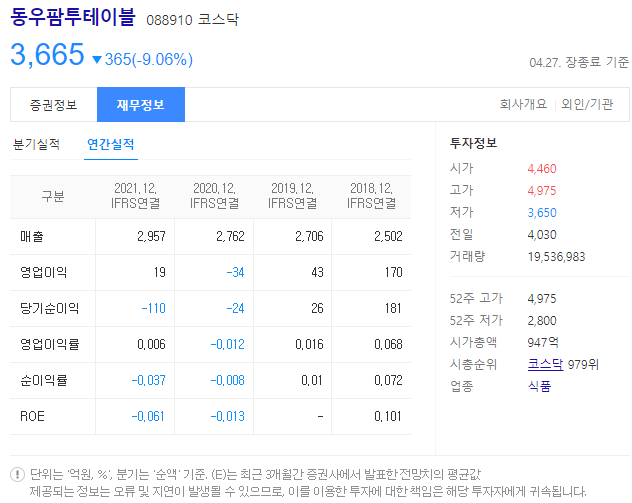The height and width of the screenshot is (503, 632).
Task: Click the 당기순이익 row label
Action: click(50, 308)
